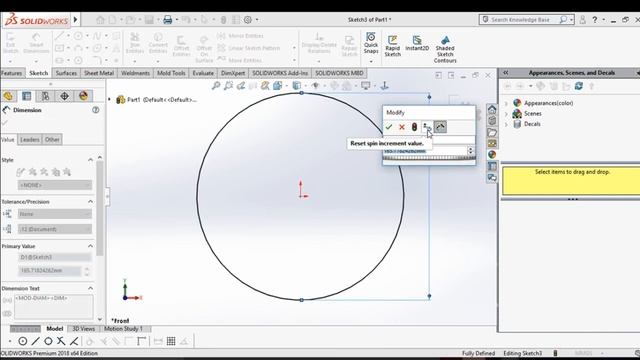Screen dimensions: 640x360
Task: Toggle Instant2D in the ribbon
Action: coord(417,43)
